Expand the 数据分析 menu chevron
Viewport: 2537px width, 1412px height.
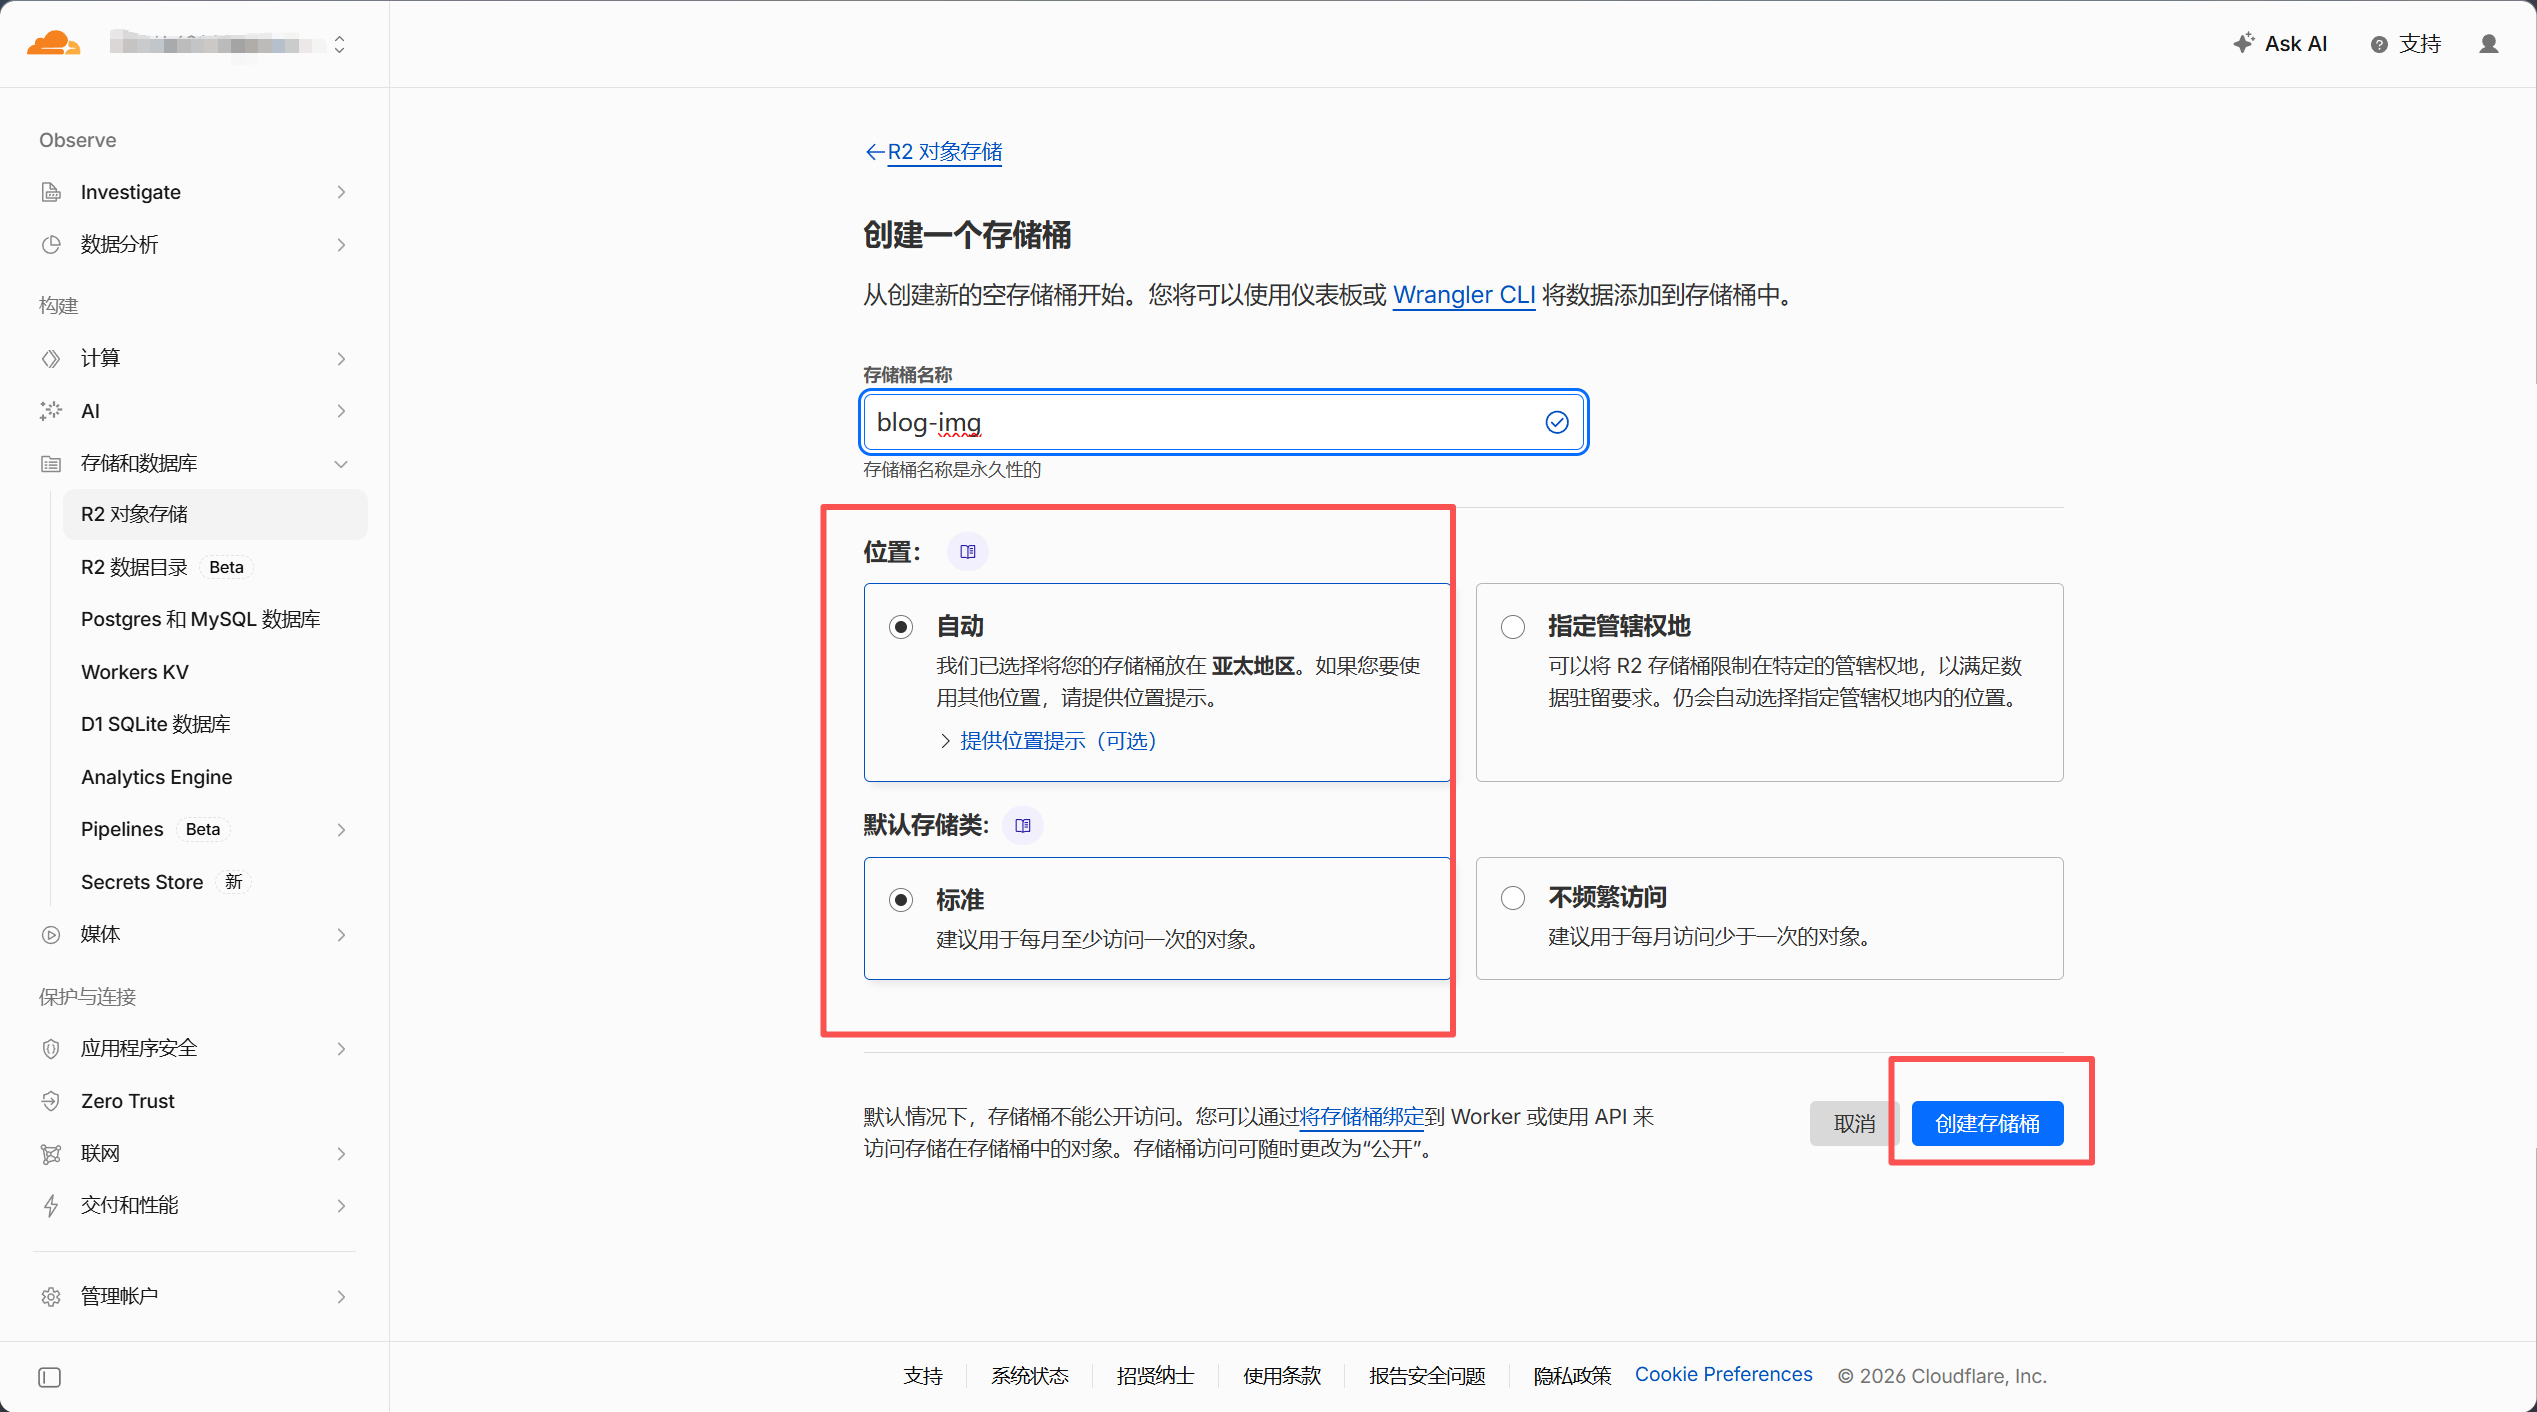(341, 244)
